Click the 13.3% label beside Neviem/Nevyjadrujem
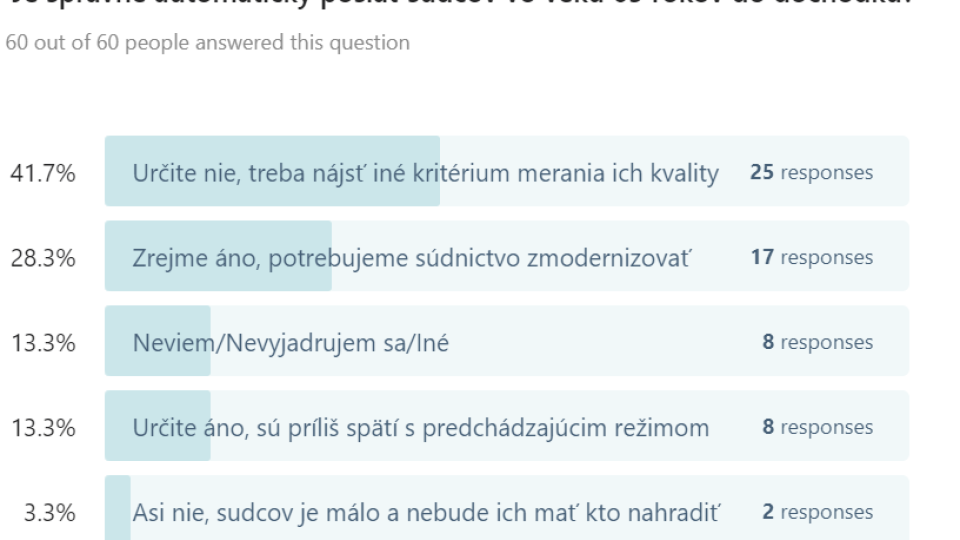Viewport: 960px width, 540px height. point(43,343)
